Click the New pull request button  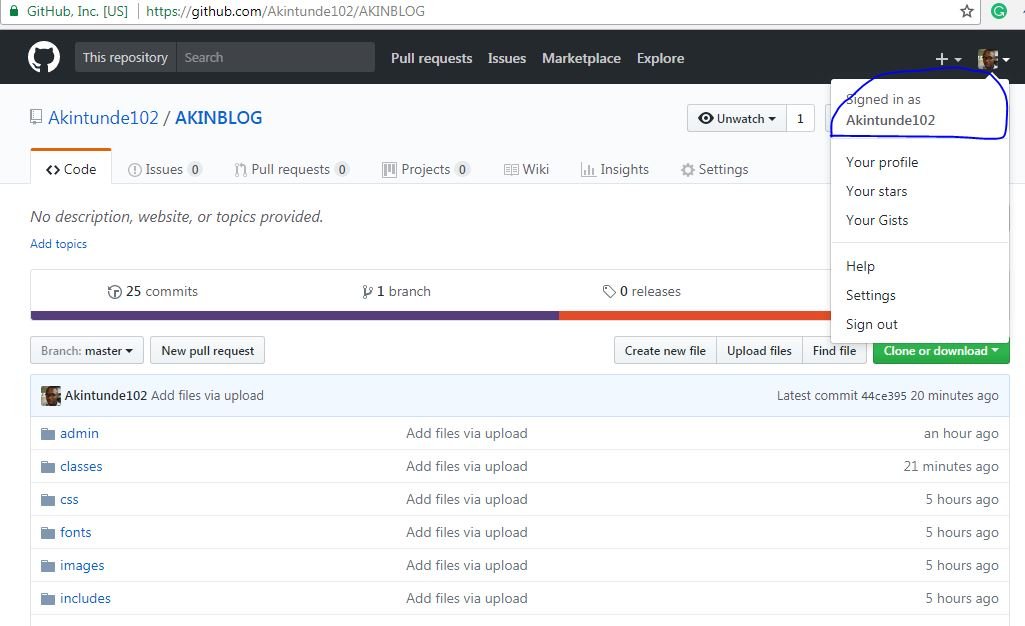207,350
